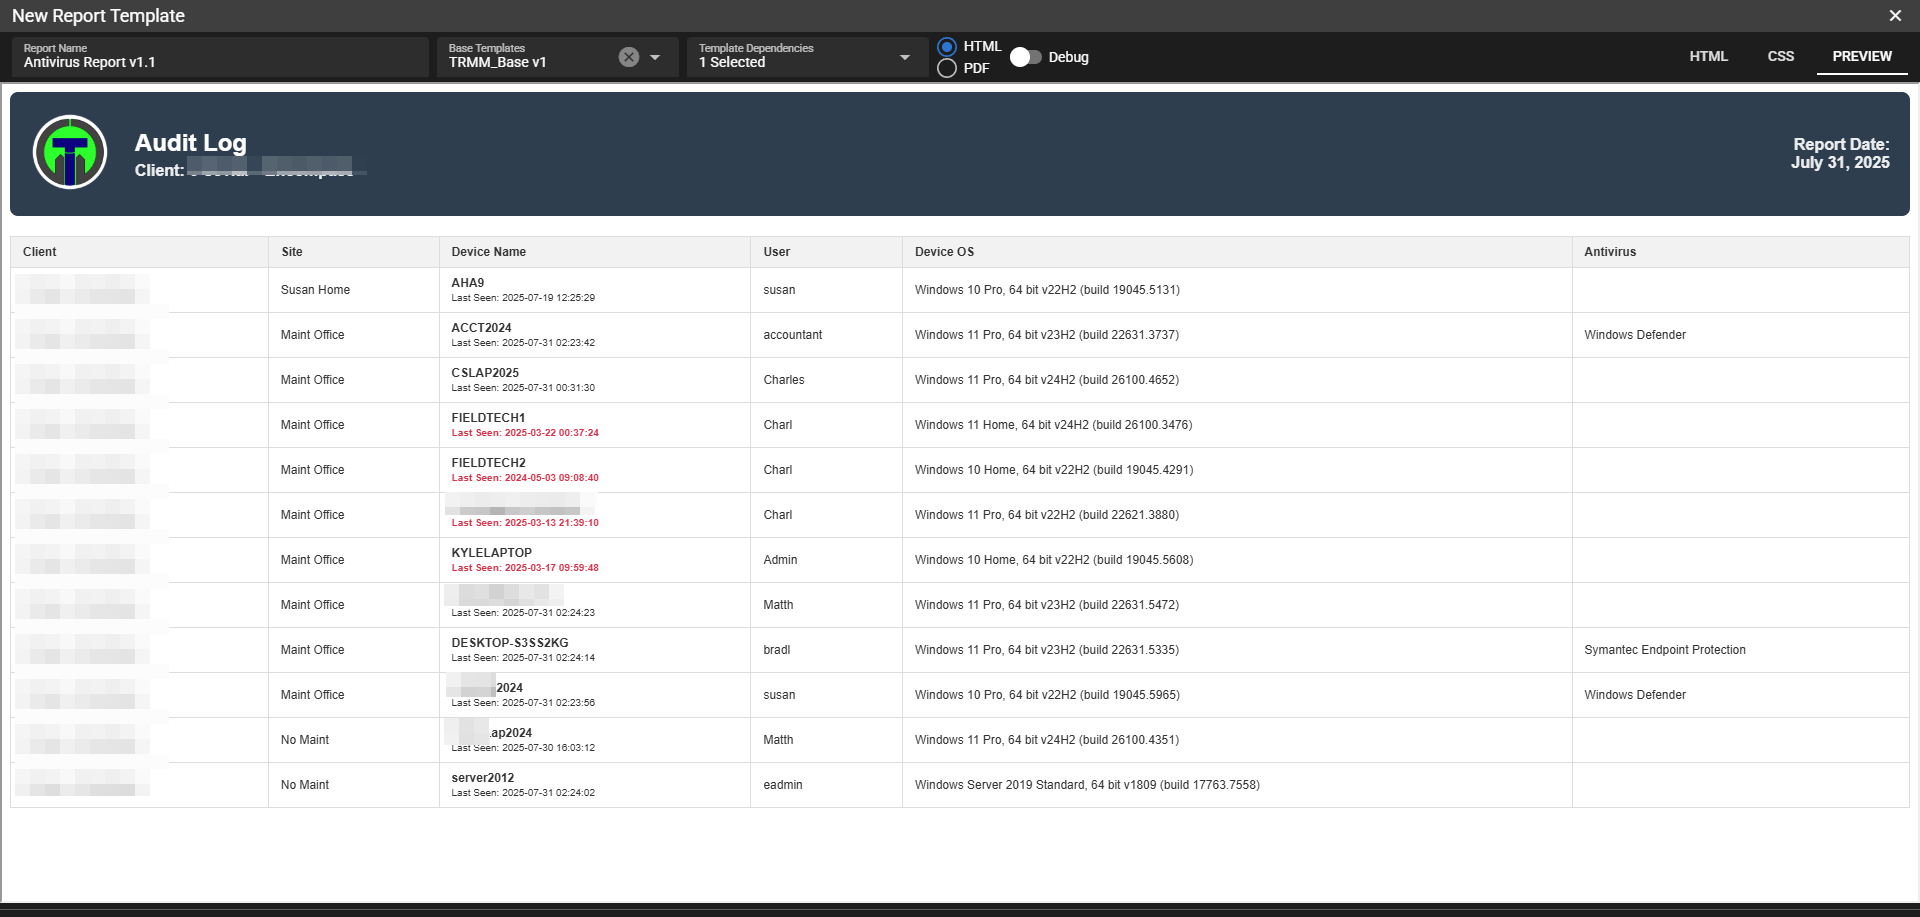Select device name CSLAP2025
The width and height of the screenshot is (1920, 917).
pos(485,373)
